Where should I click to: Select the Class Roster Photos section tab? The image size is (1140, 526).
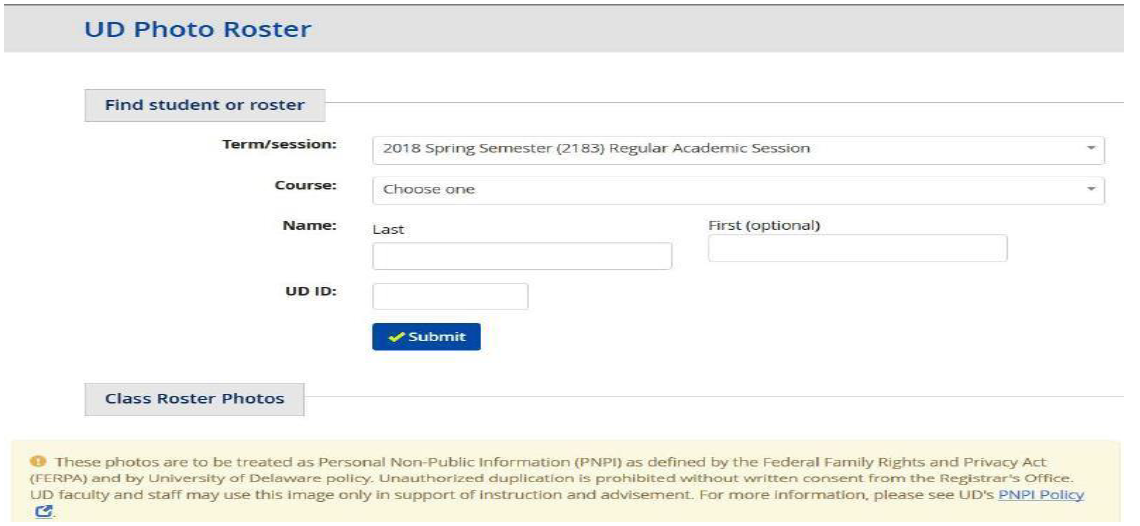pos(195,399)
